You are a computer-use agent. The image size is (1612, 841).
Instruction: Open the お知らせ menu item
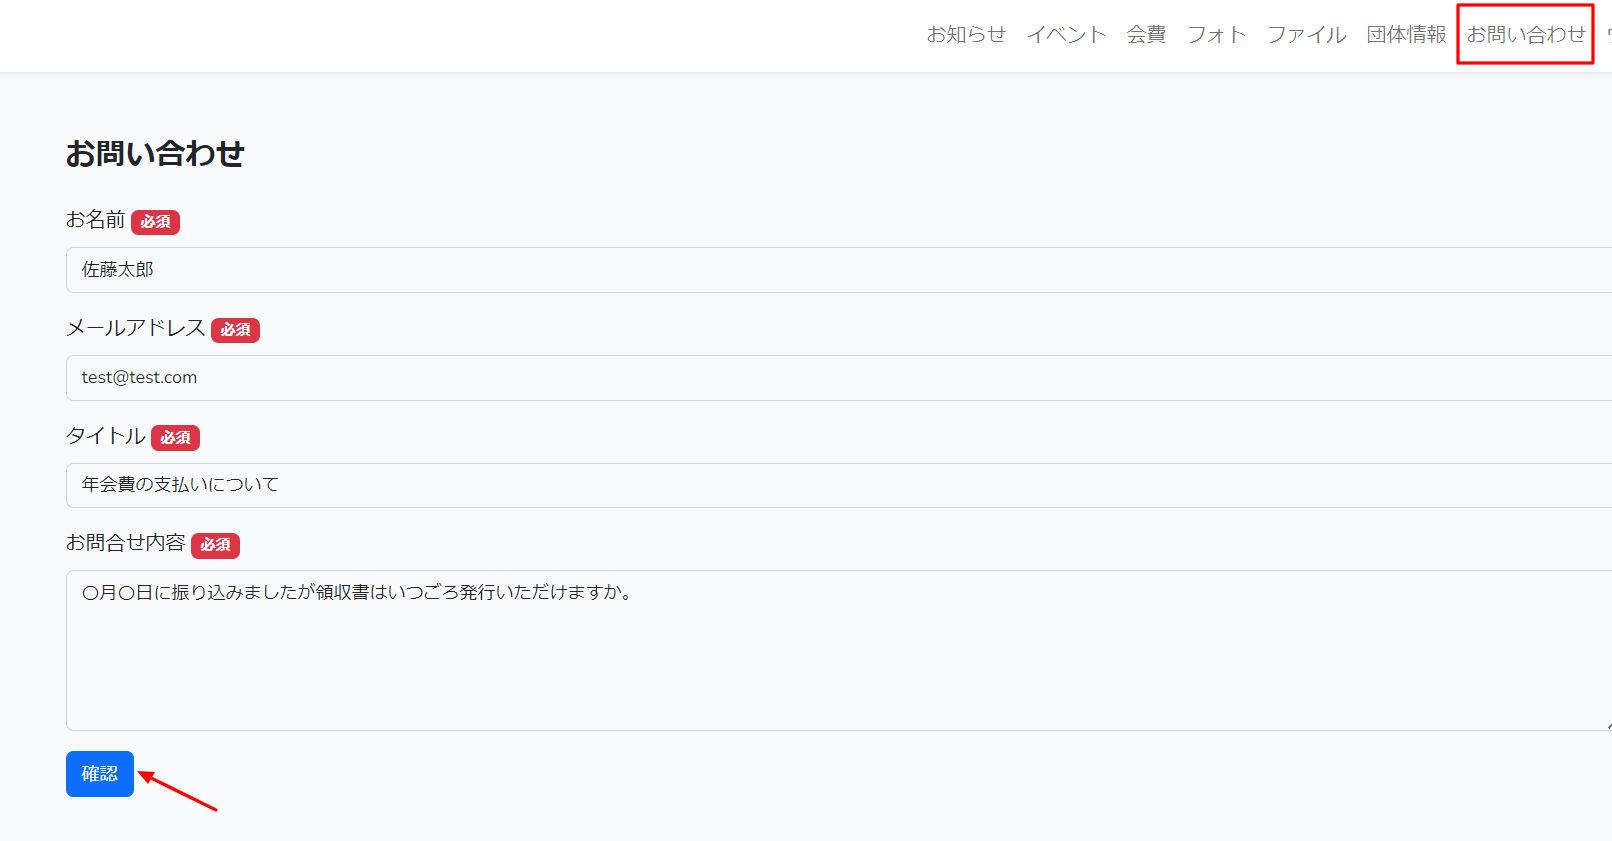pyautogui.click(x=966, y=35)
